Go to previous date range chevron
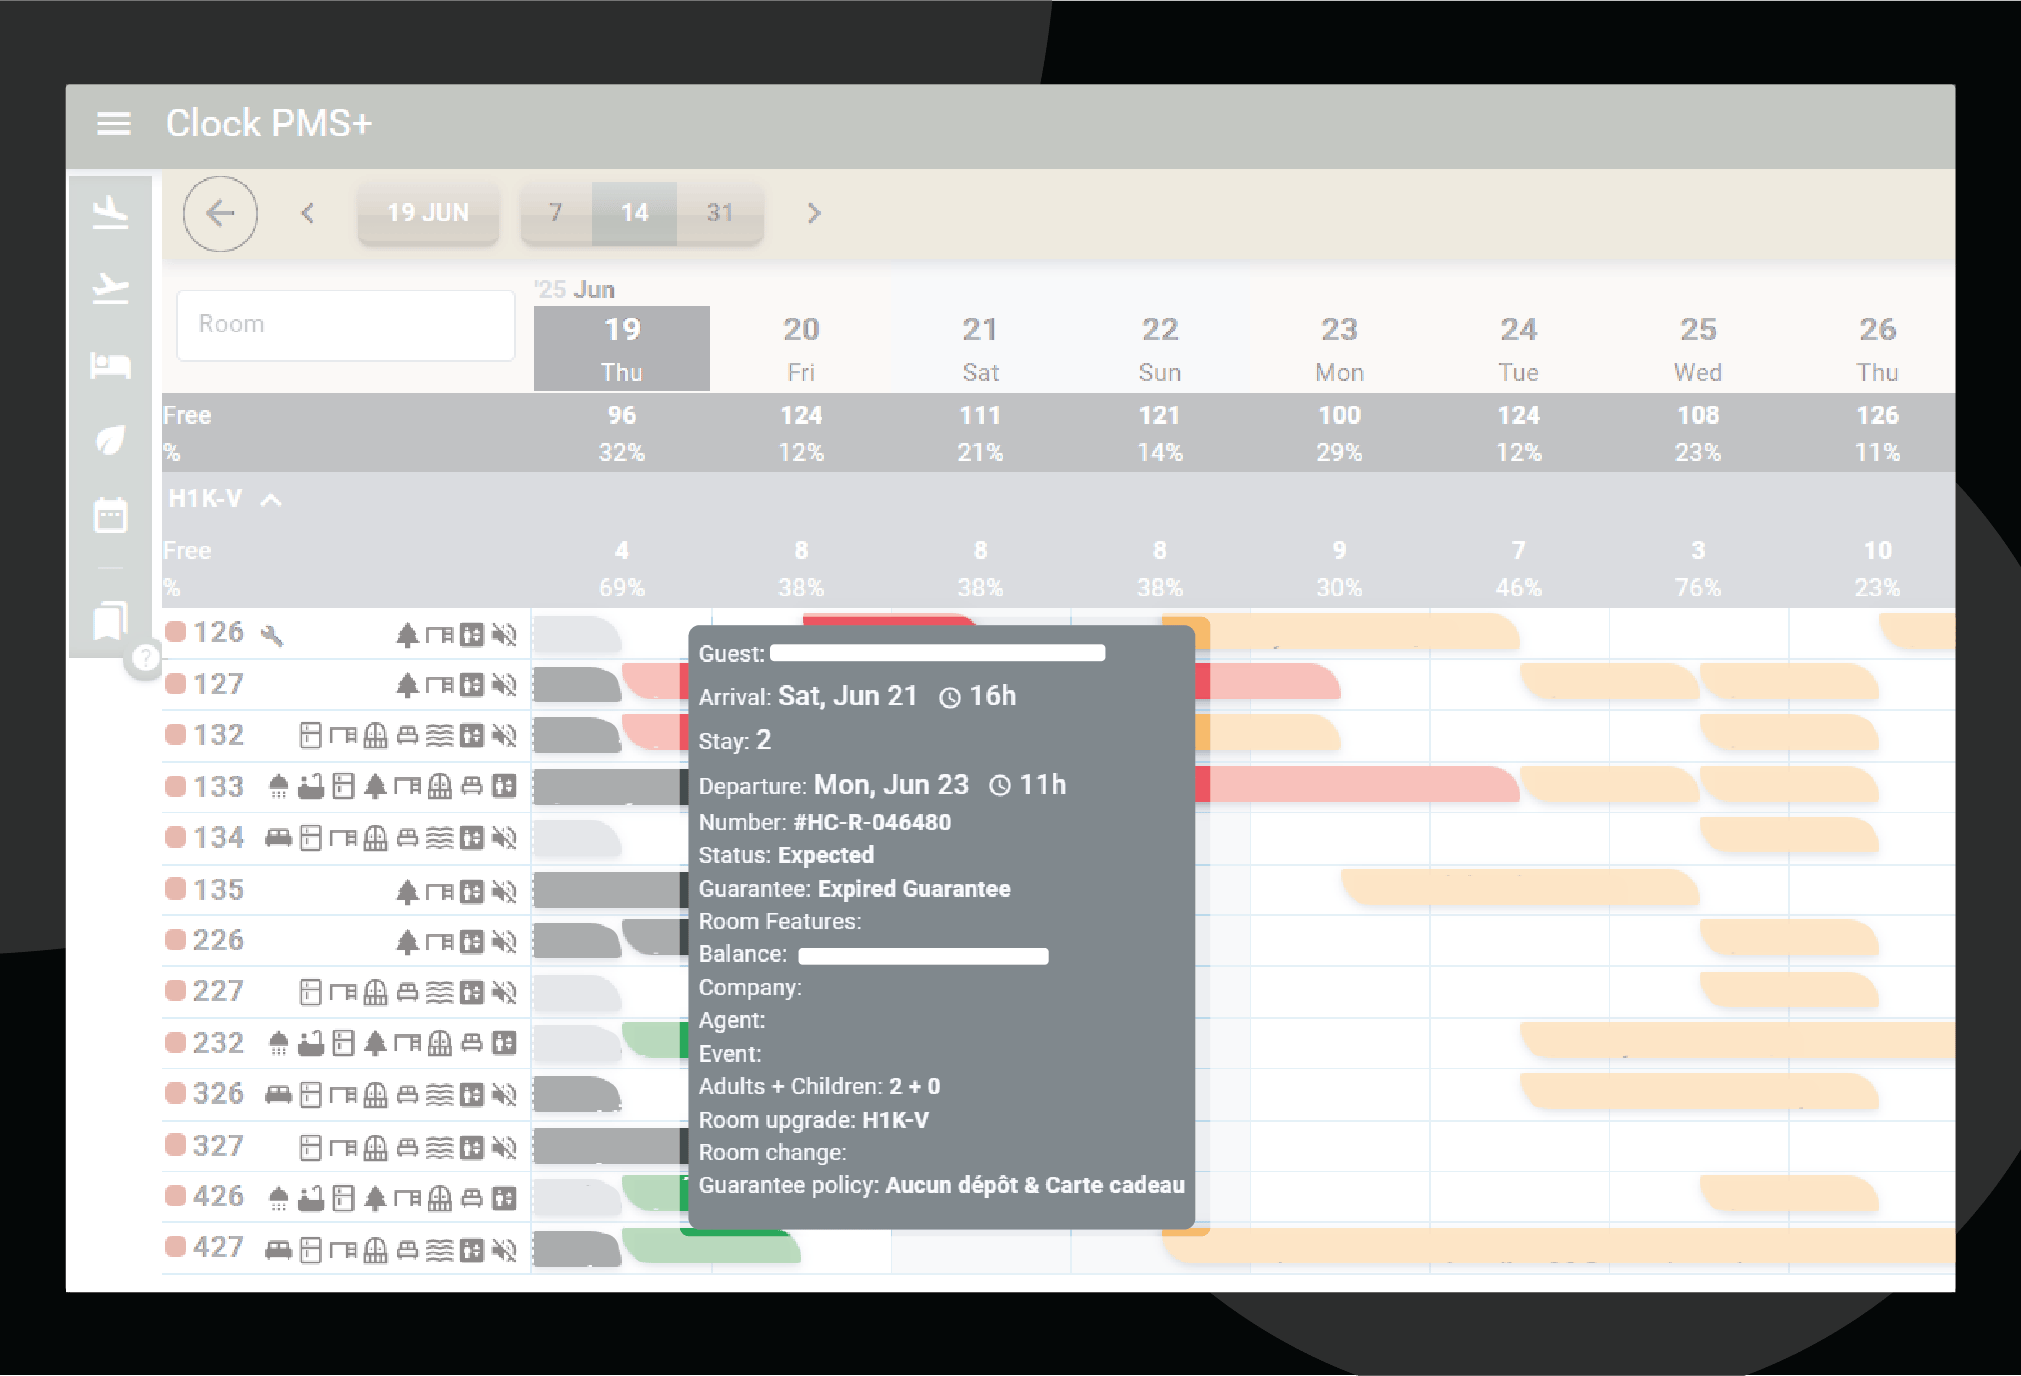This screenshot has width=2021, height=1376. coord(308,213)
